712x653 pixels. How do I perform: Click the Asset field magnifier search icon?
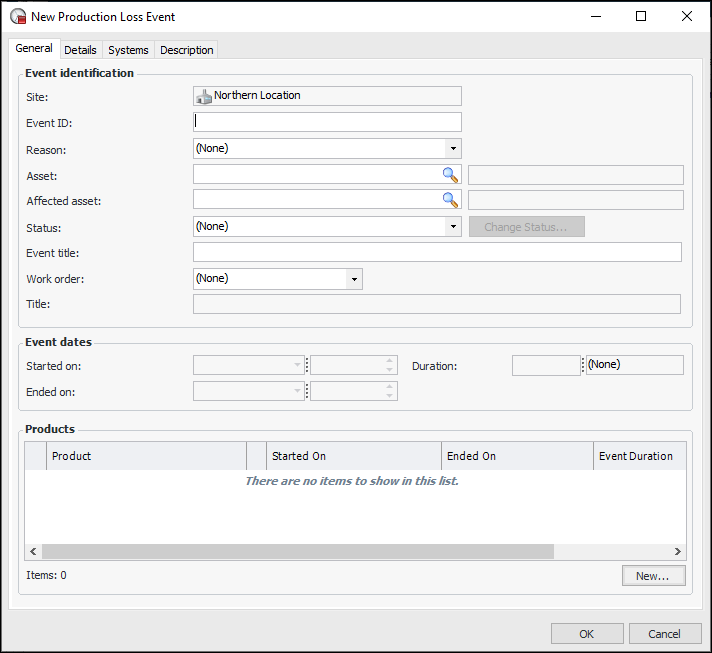pos(450,174)
